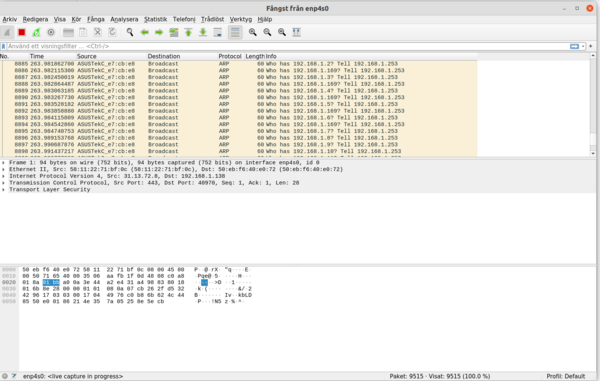
Task: Zoom in the main window text
Action: tap(253, 33)
